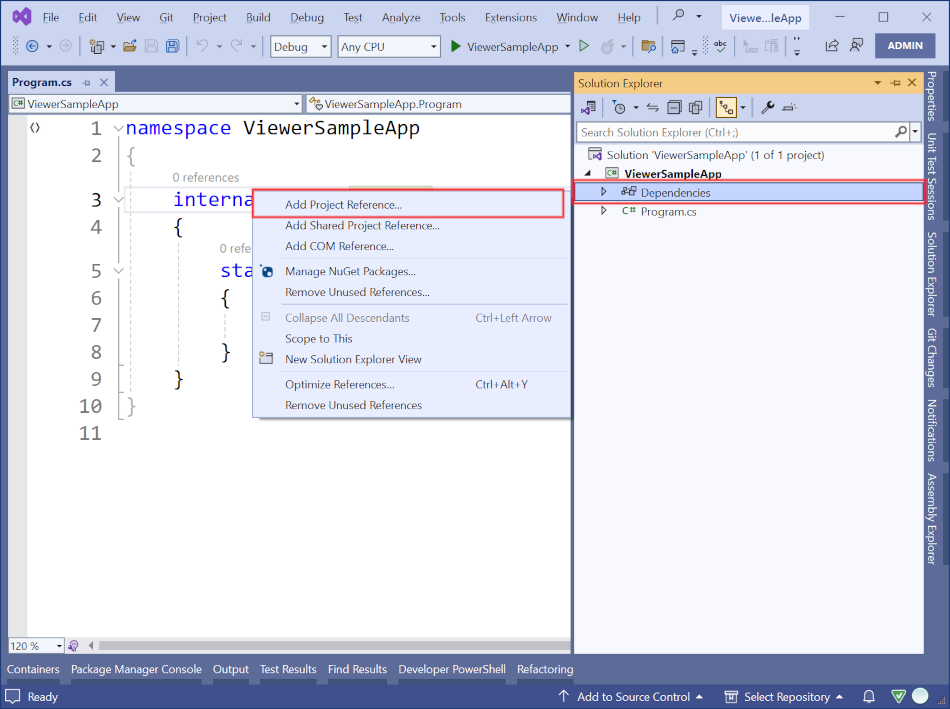Toggle Preview Selected Items icon
This screenshot has width=950, height=709.
pyautogui.click(x=789, y=108)
